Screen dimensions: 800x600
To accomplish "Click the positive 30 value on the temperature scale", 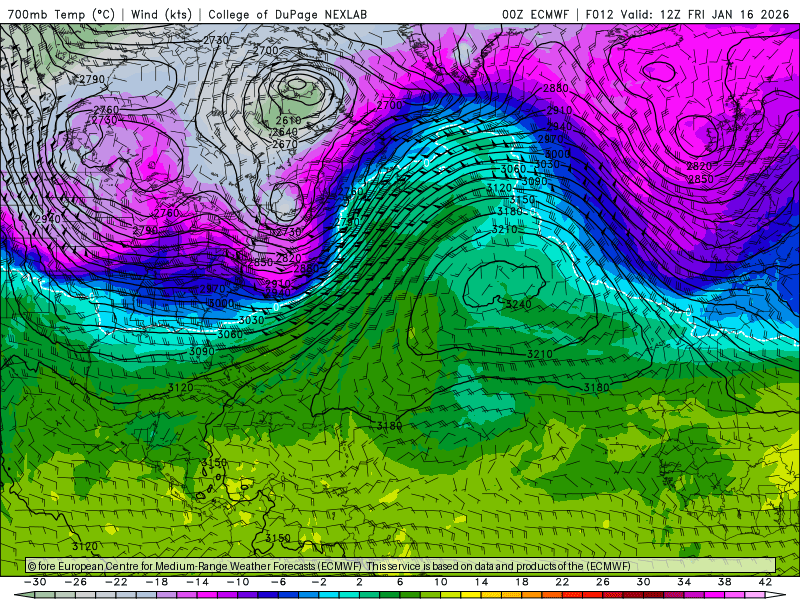I will click(643, 582).
